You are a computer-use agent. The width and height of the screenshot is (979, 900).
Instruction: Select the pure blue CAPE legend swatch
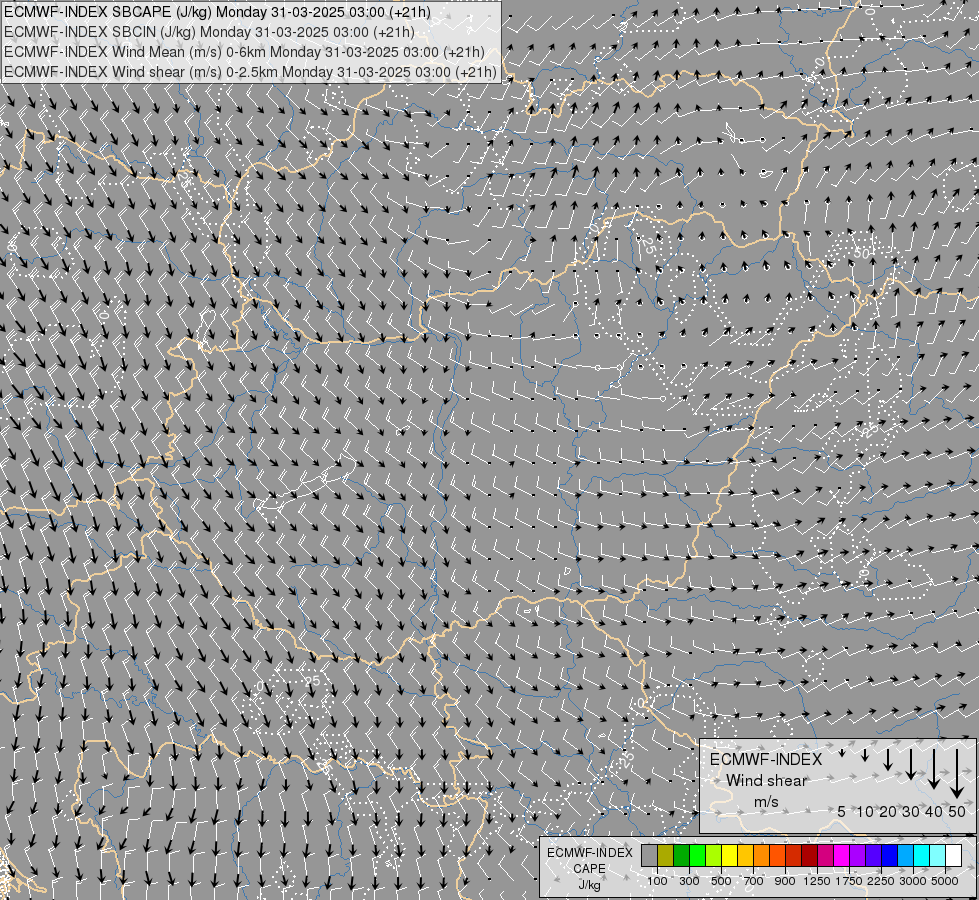click(x=890, y=855)
